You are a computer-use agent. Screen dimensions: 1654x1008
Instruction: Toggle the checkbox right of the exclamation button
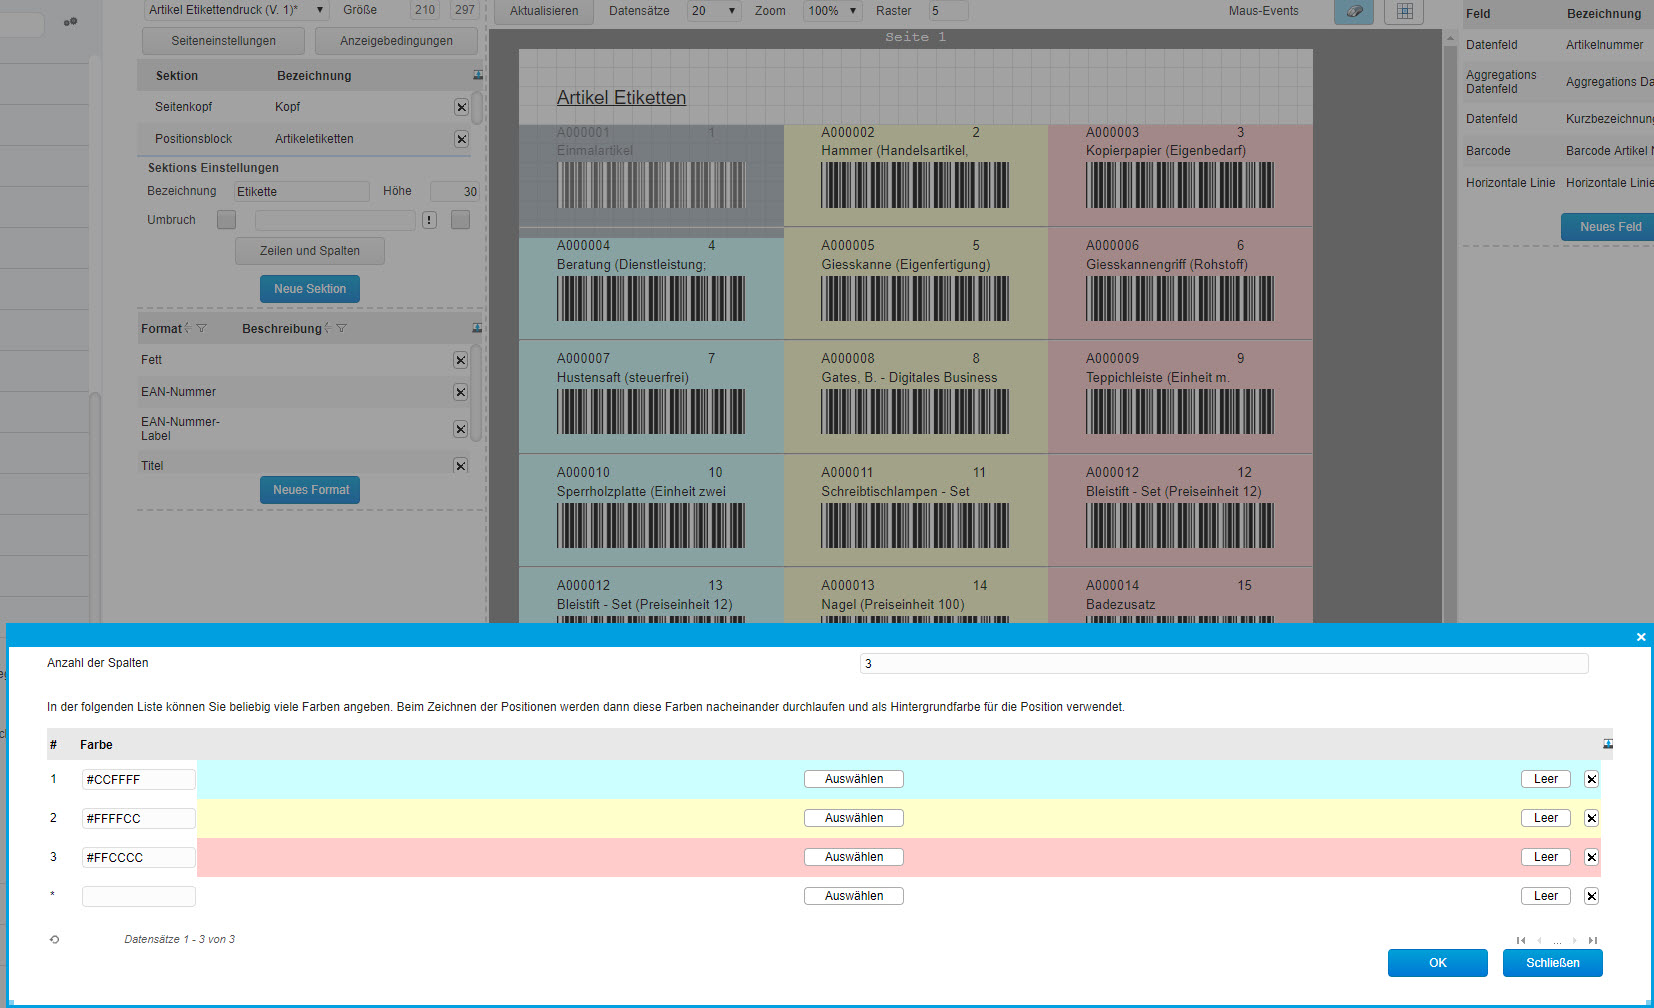click(460, 220)
